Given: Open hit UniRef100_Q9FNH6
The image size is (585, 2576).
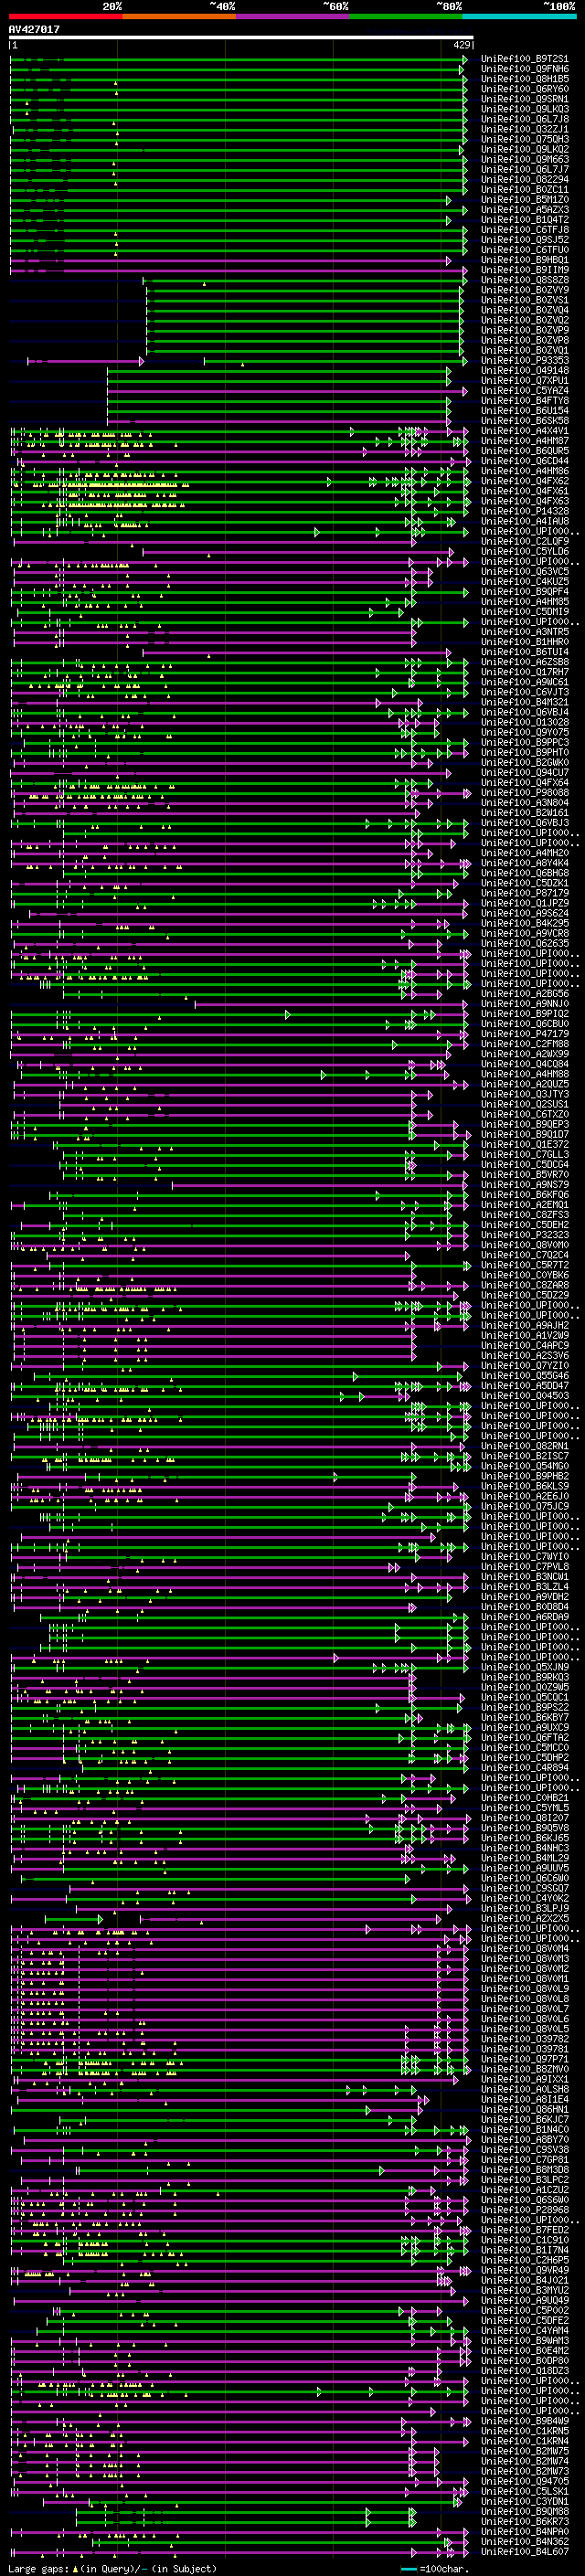Looking at the screenshot, I should click(525, 69).
